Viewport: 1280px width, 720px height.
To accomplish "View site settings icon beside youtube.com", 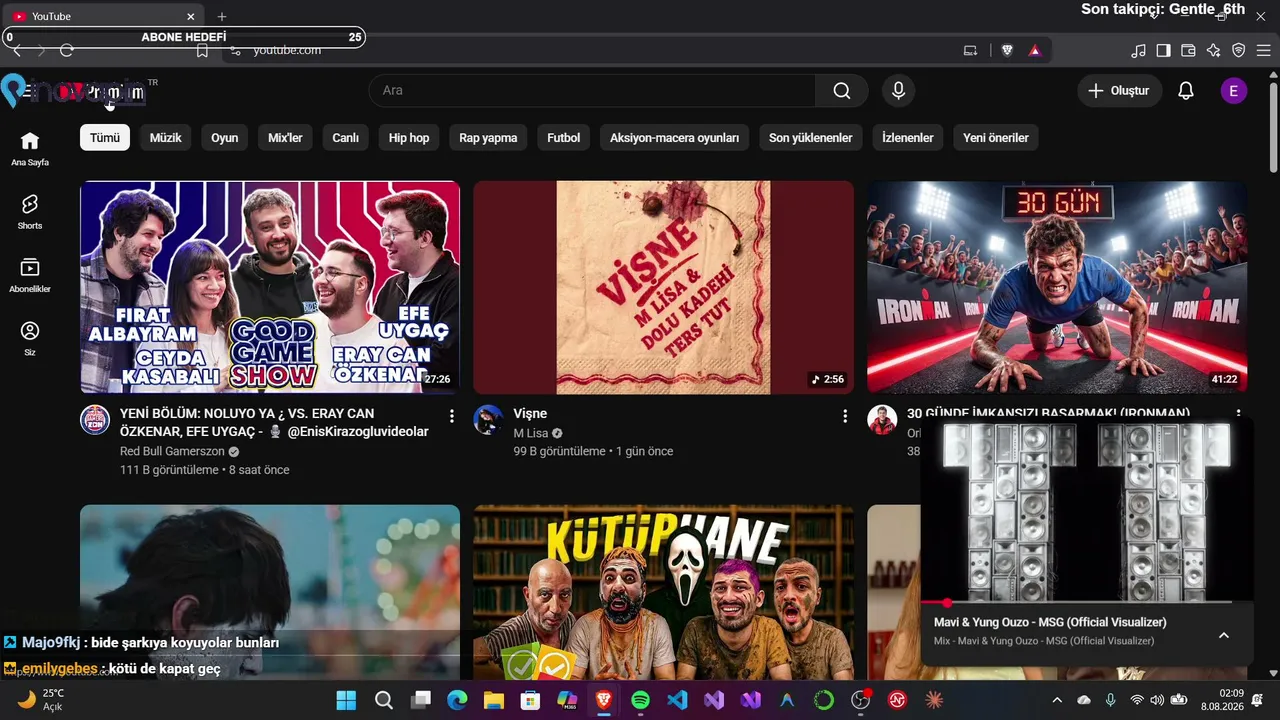I will pos(235,50).
